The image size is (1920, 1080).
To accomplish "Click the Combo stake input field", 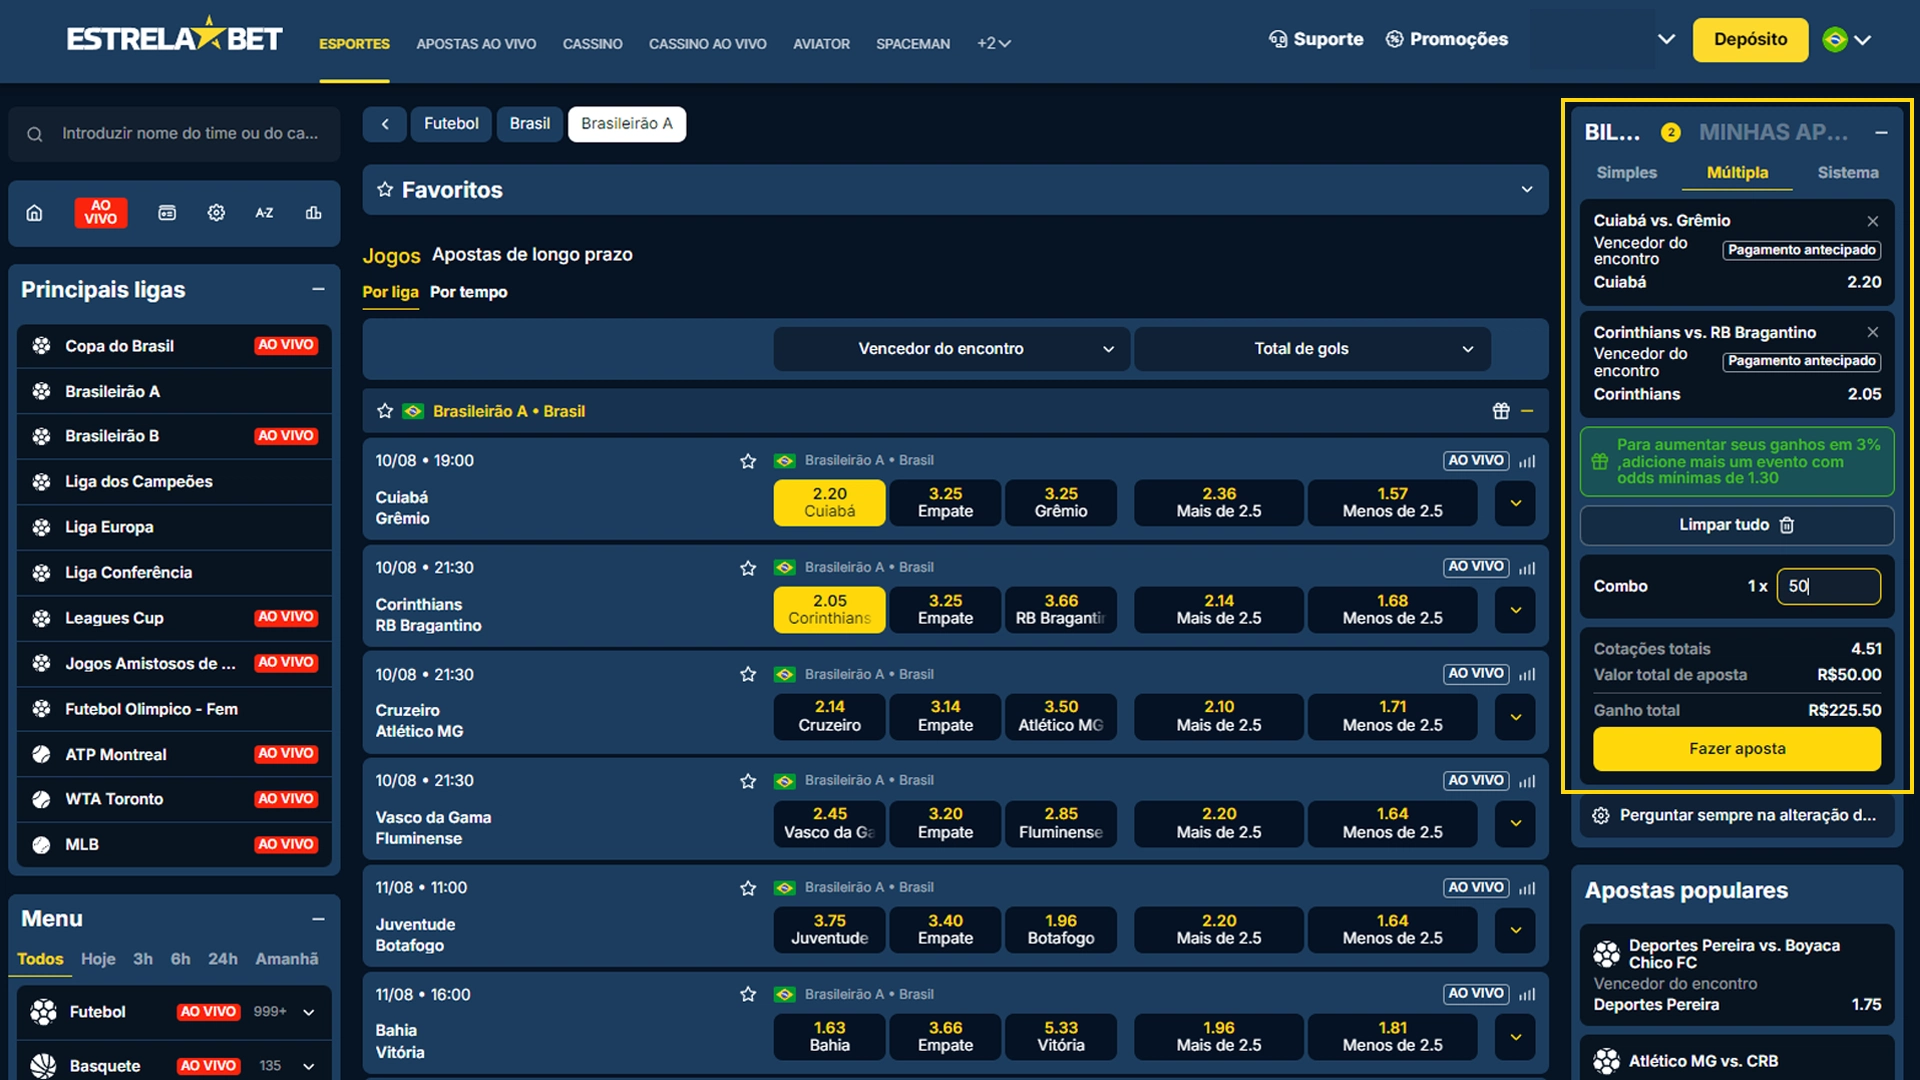I will [x=1828, y=587].
